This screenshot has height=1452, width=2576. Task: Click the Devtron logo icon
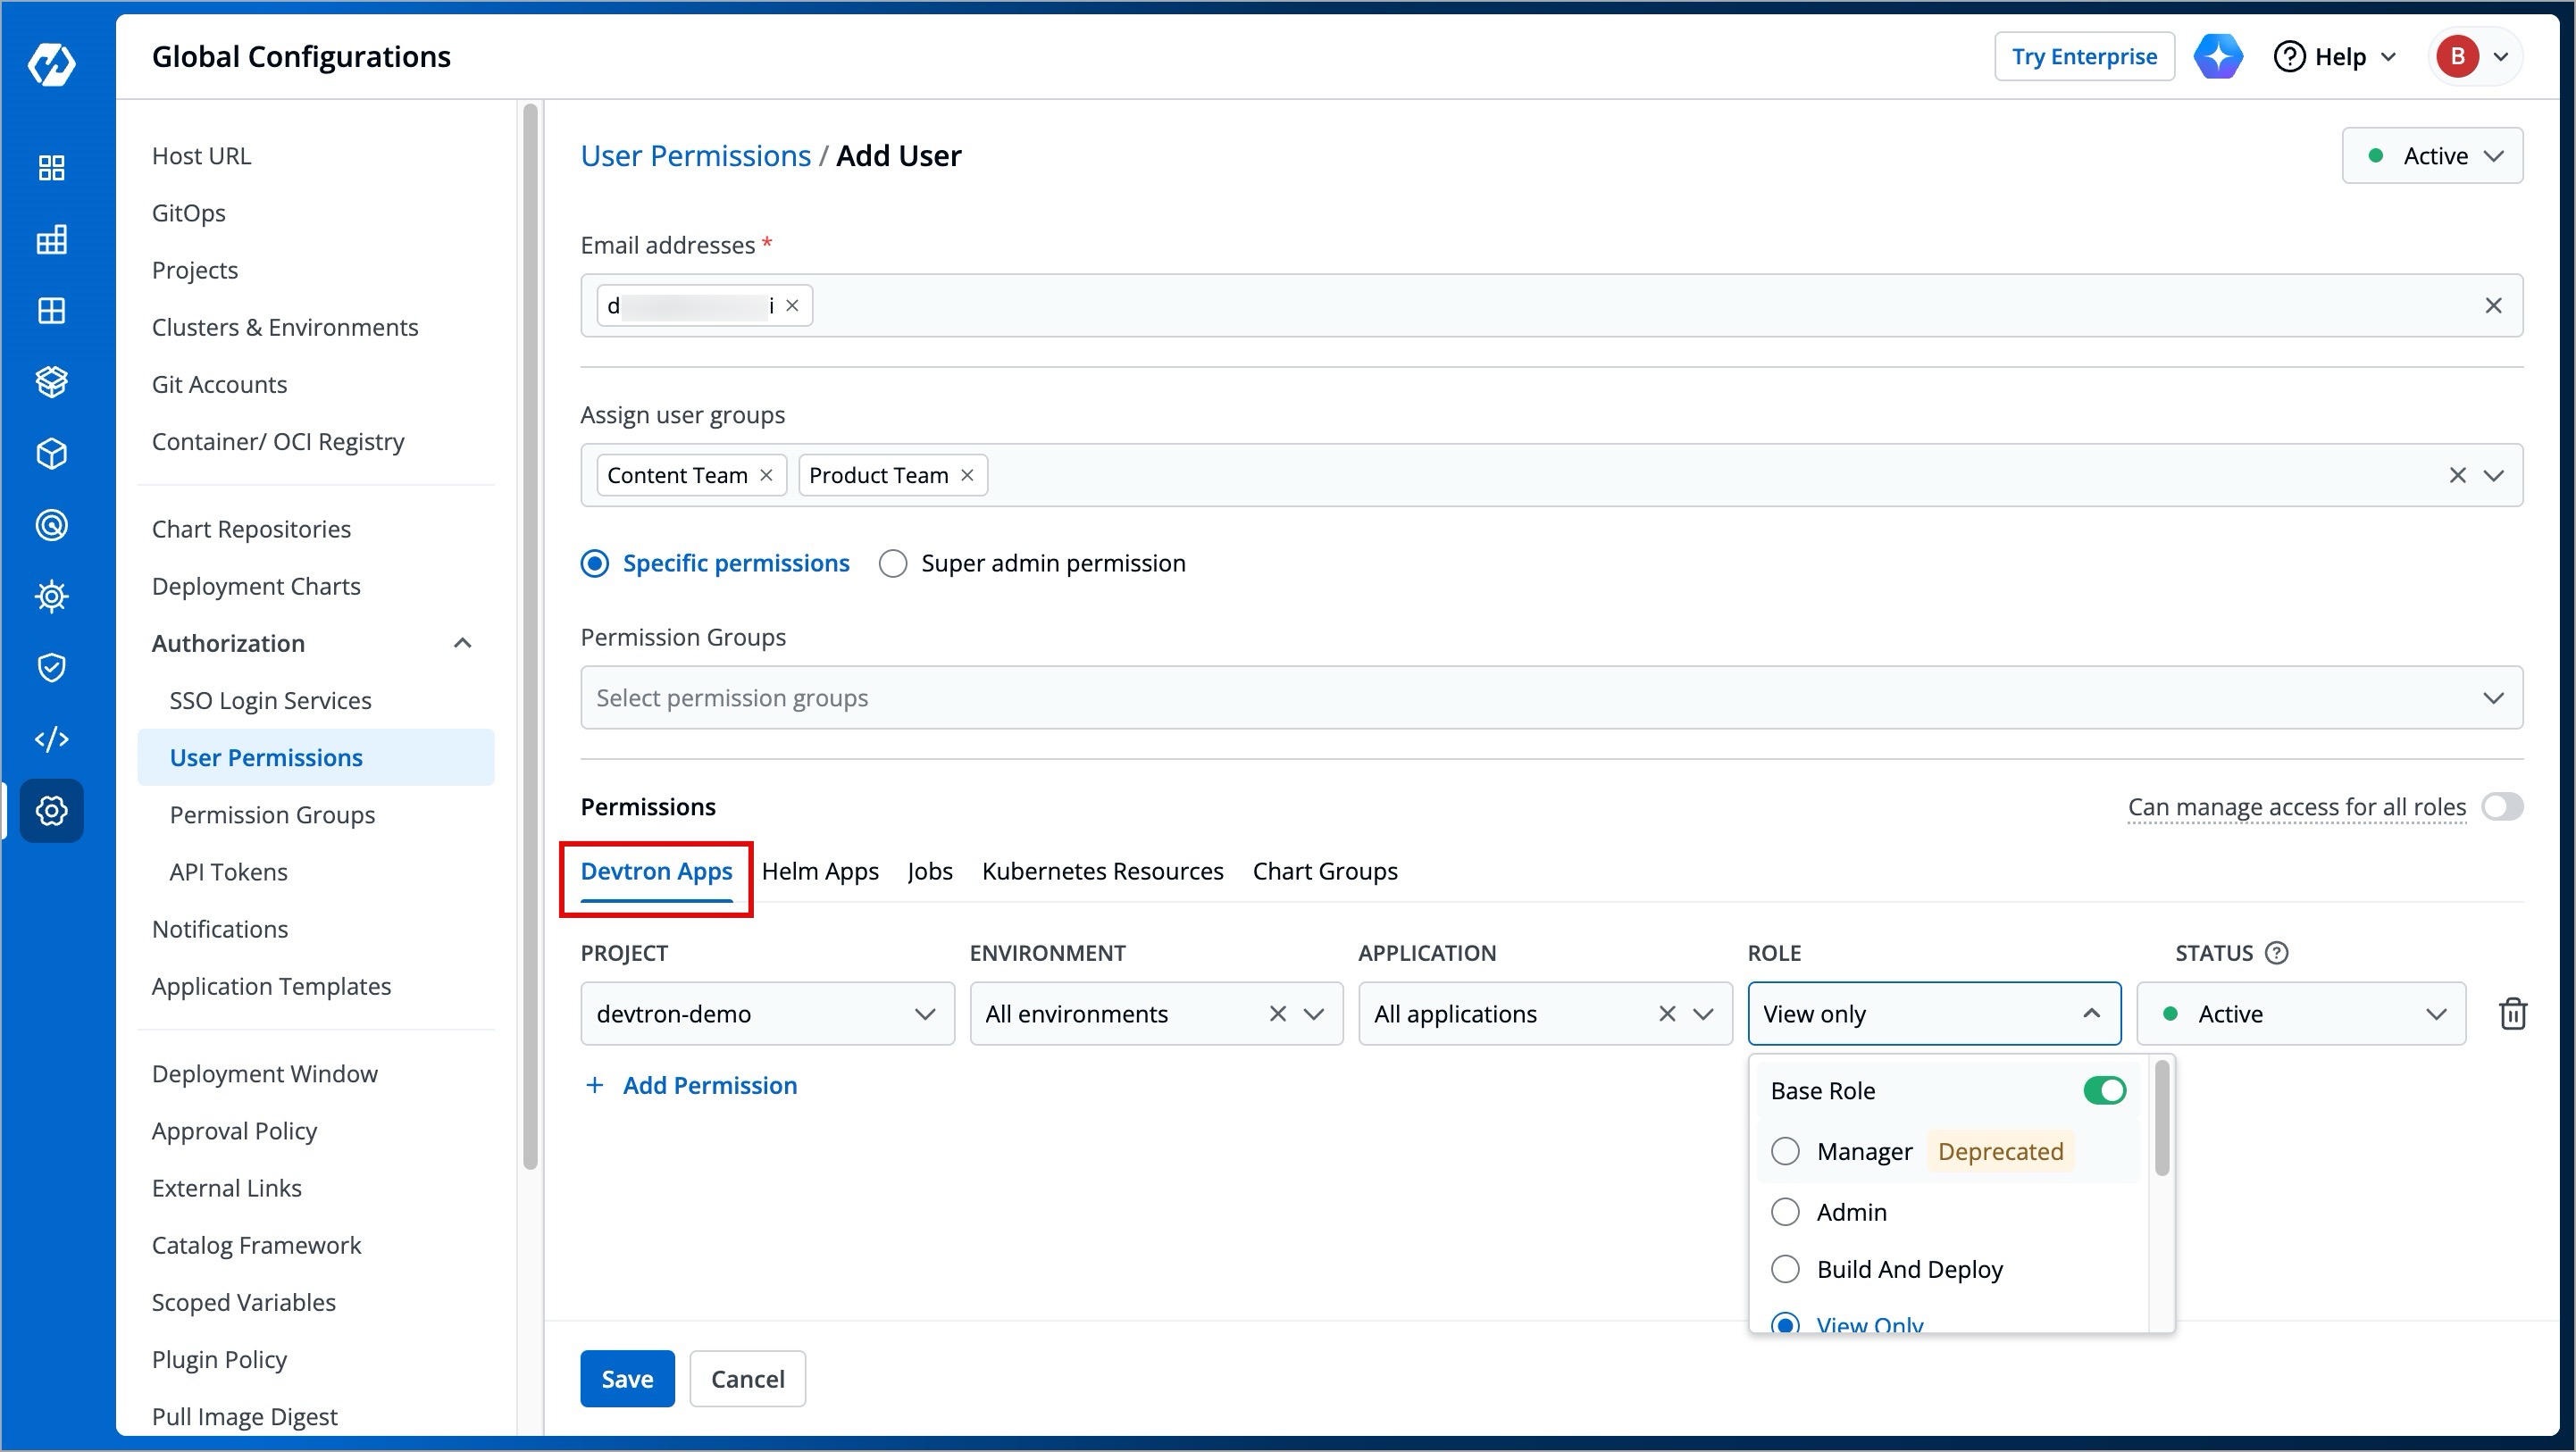point(51,65)
